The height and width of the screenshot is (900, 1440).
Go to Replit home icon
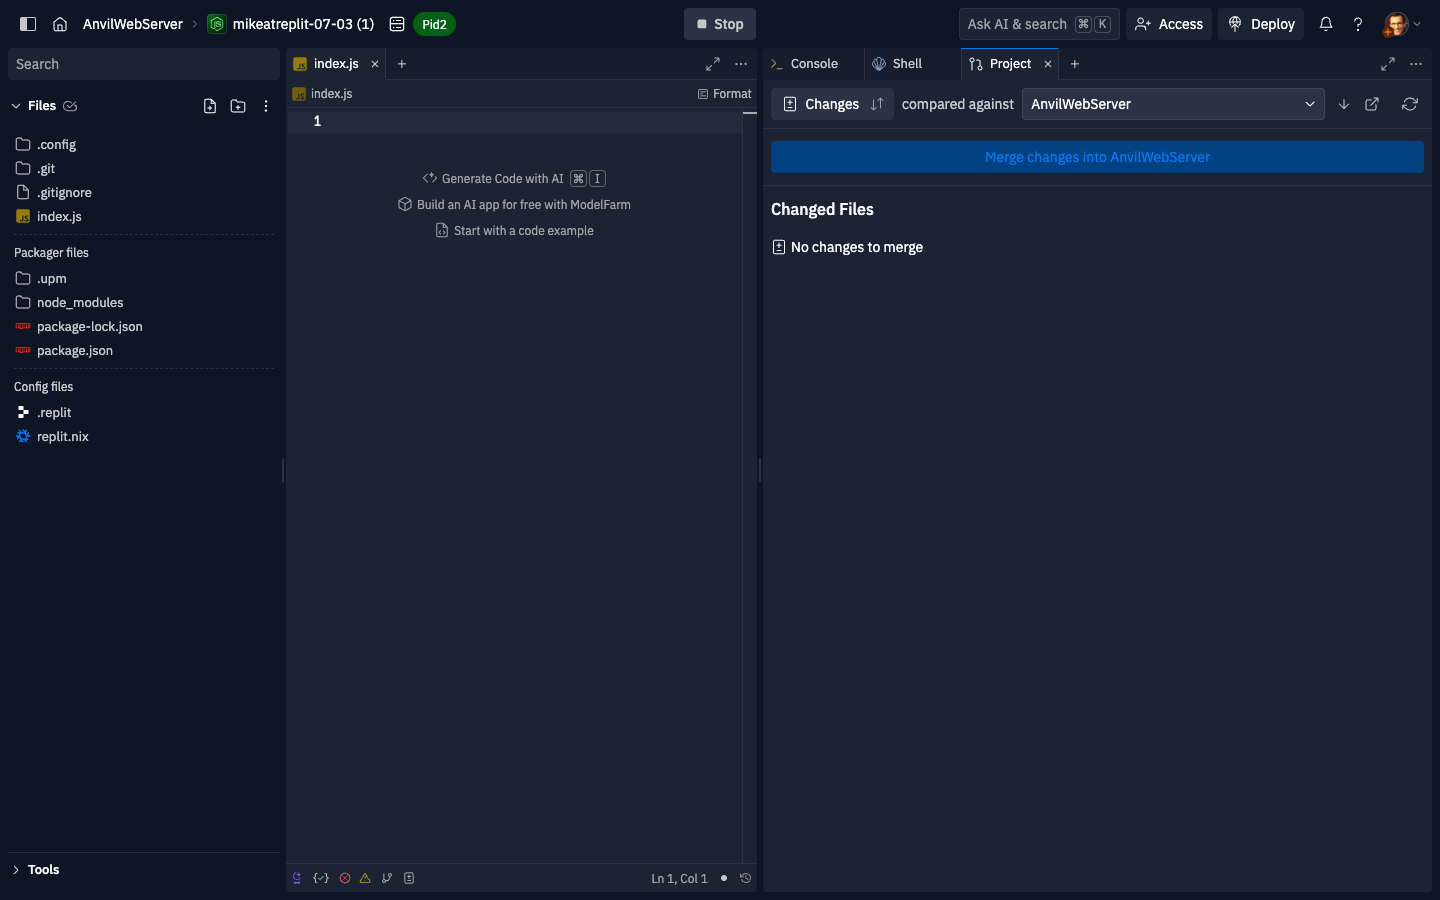(60, 24)
